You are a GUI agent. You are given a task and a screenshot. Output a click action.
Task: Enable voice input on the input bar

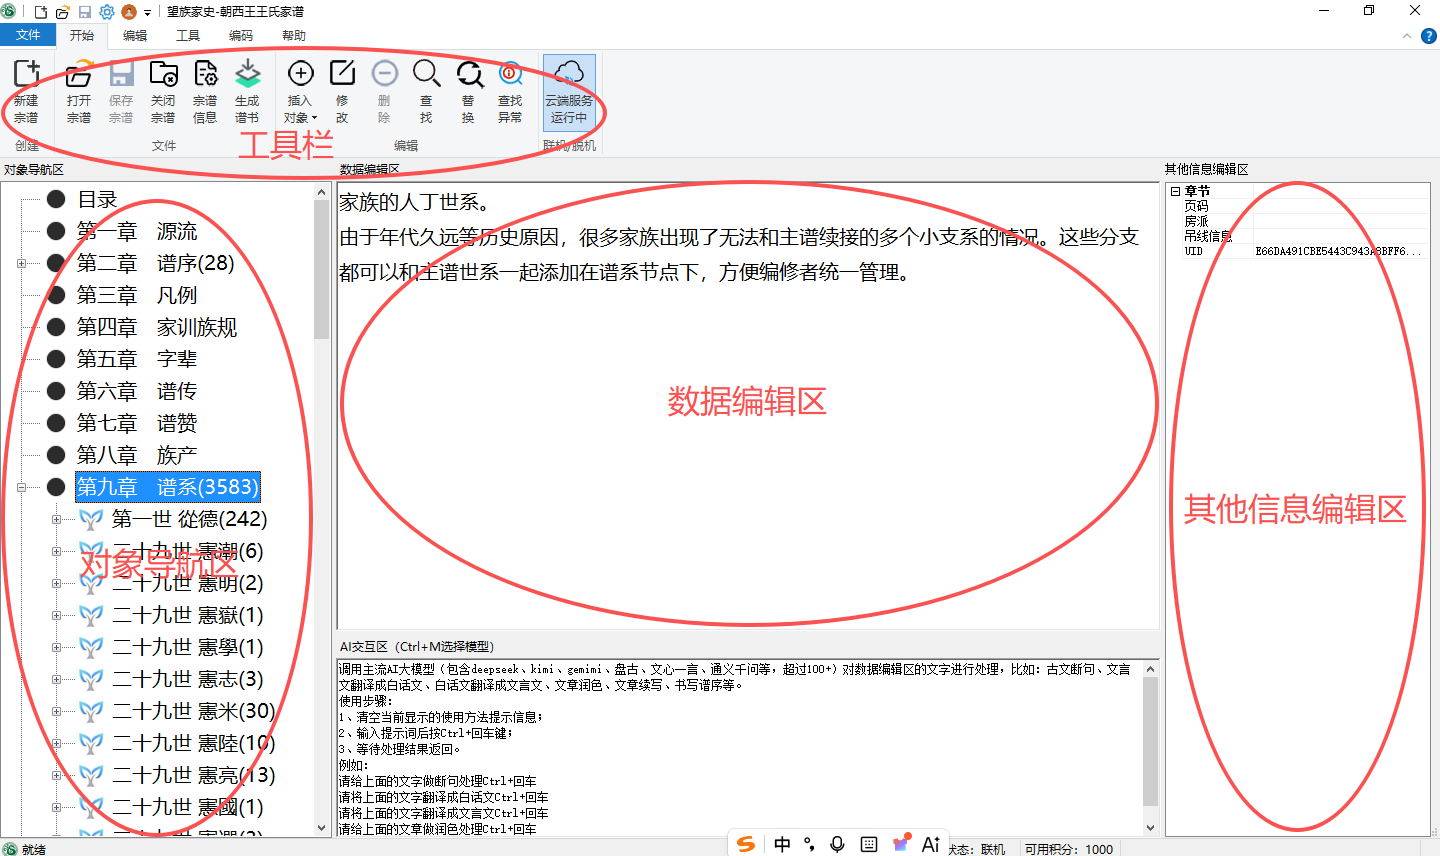tap(837, 843)
